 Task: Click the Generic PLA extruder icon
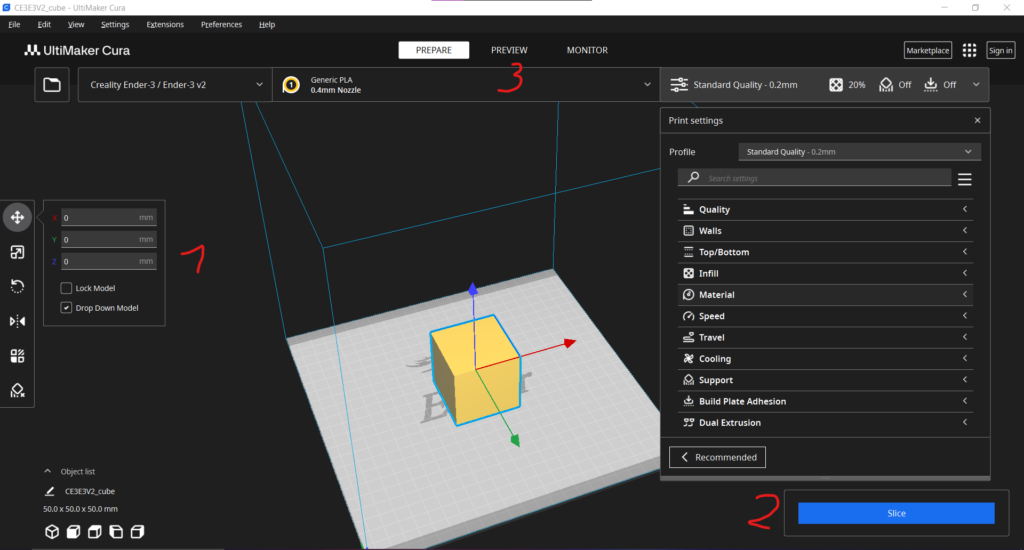pos(291,85)
